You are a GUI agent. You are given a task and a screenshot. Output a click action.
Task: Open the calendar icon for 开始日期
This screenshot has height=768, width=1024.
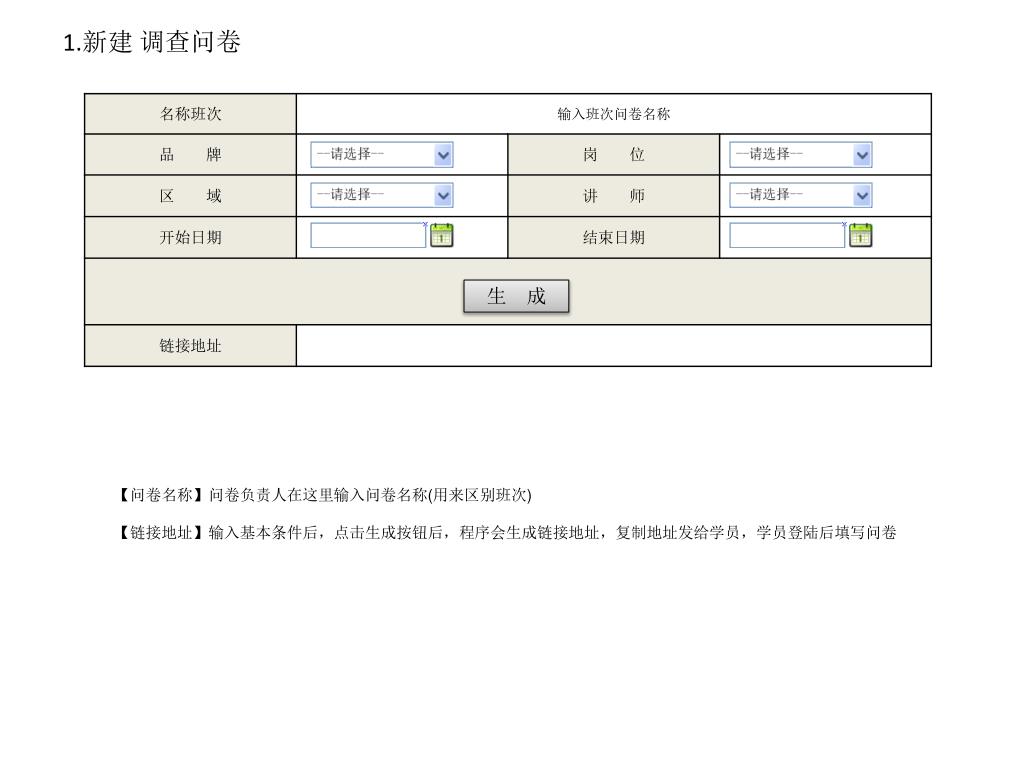pos(442,235)
